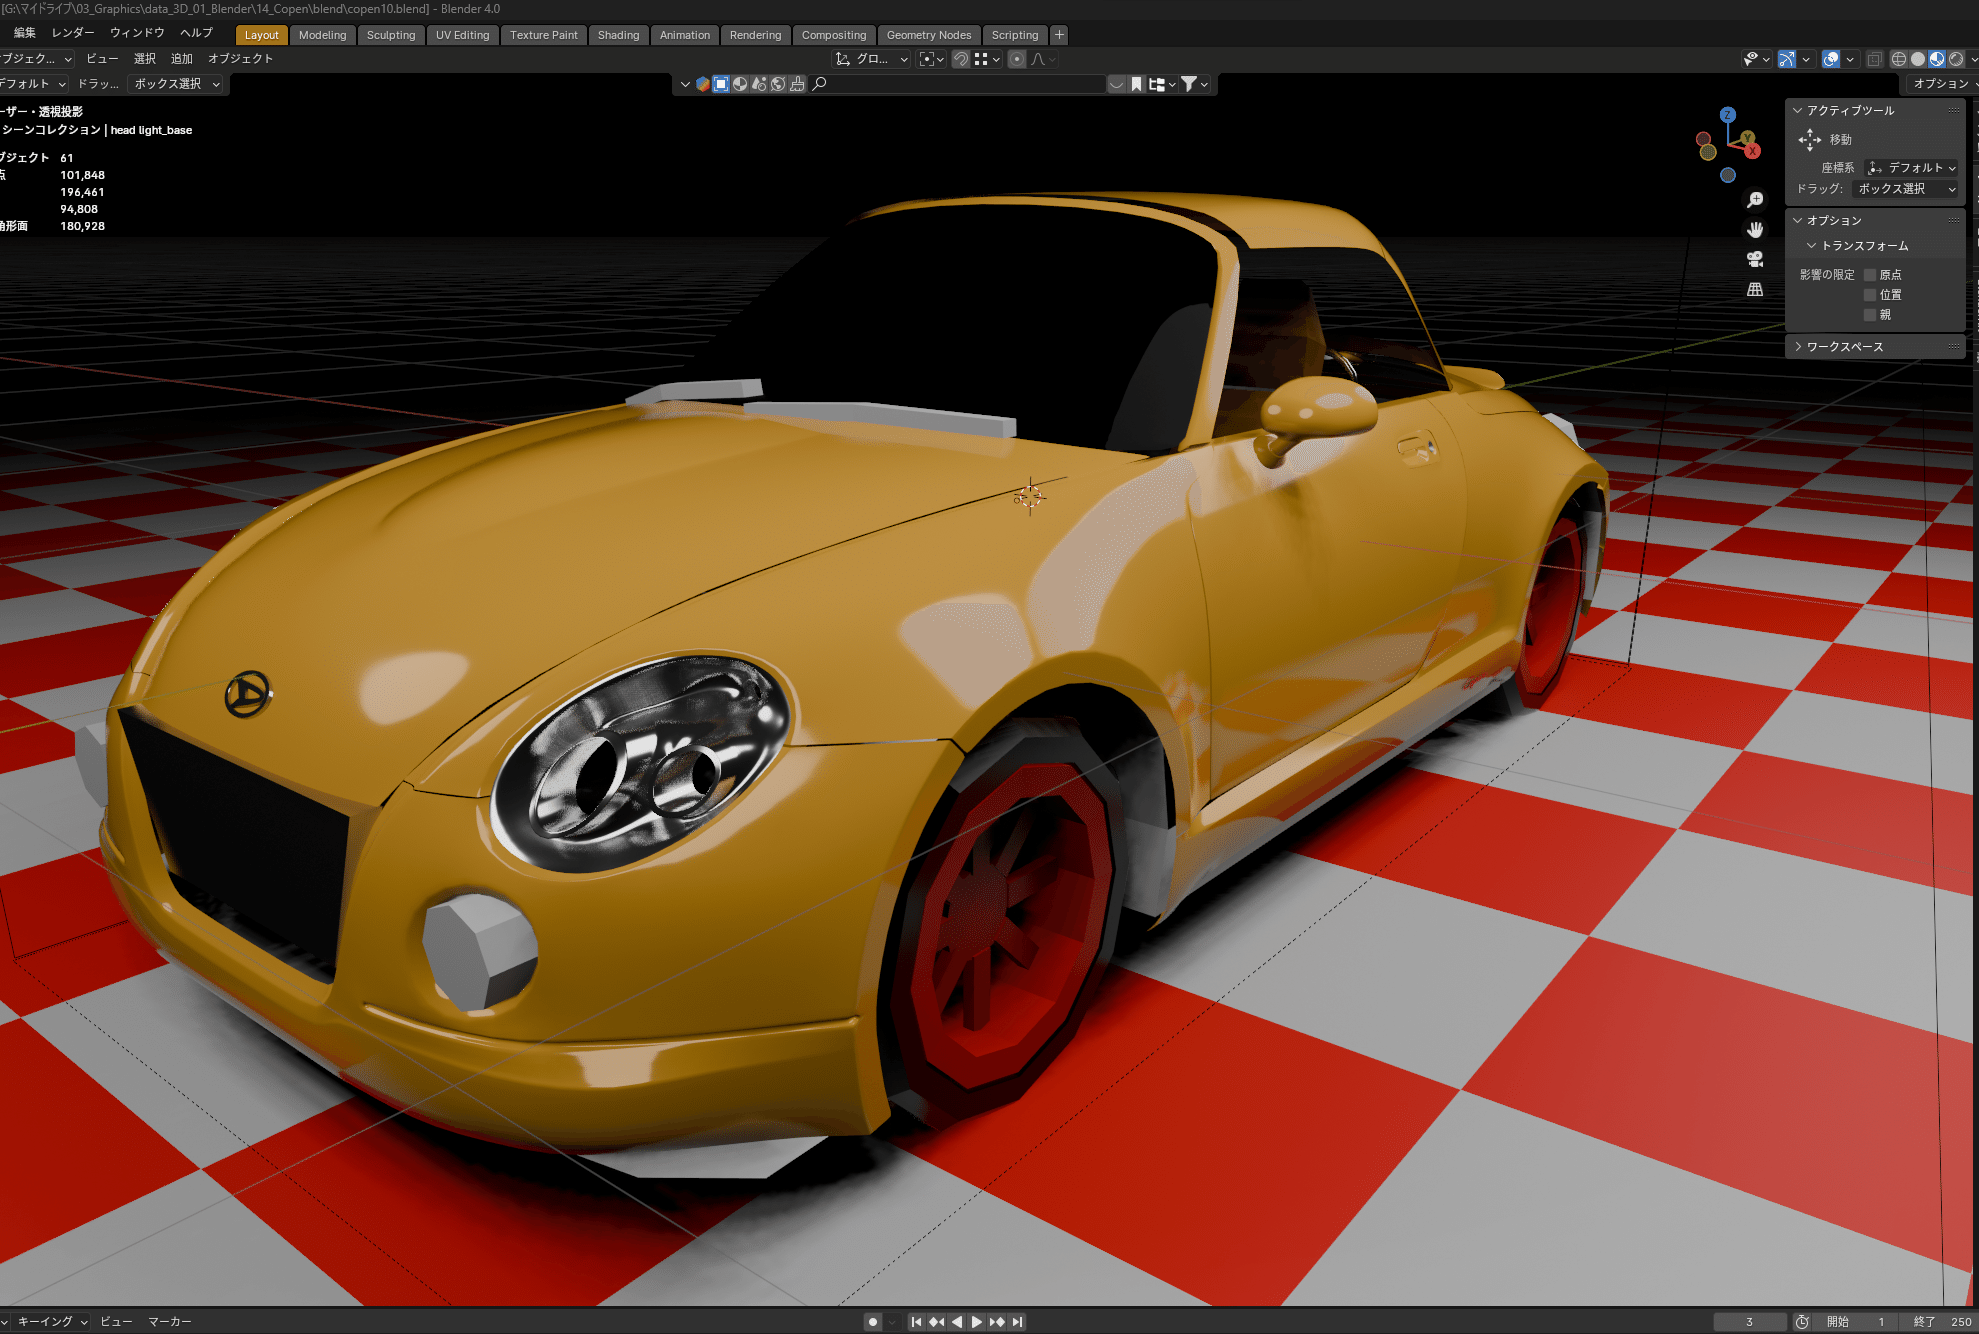The width and height of the screenshot is (1979, 1334).
Task: Check the 位置 checkbox in the Transform options
Action: click(x=1870, y=294)
